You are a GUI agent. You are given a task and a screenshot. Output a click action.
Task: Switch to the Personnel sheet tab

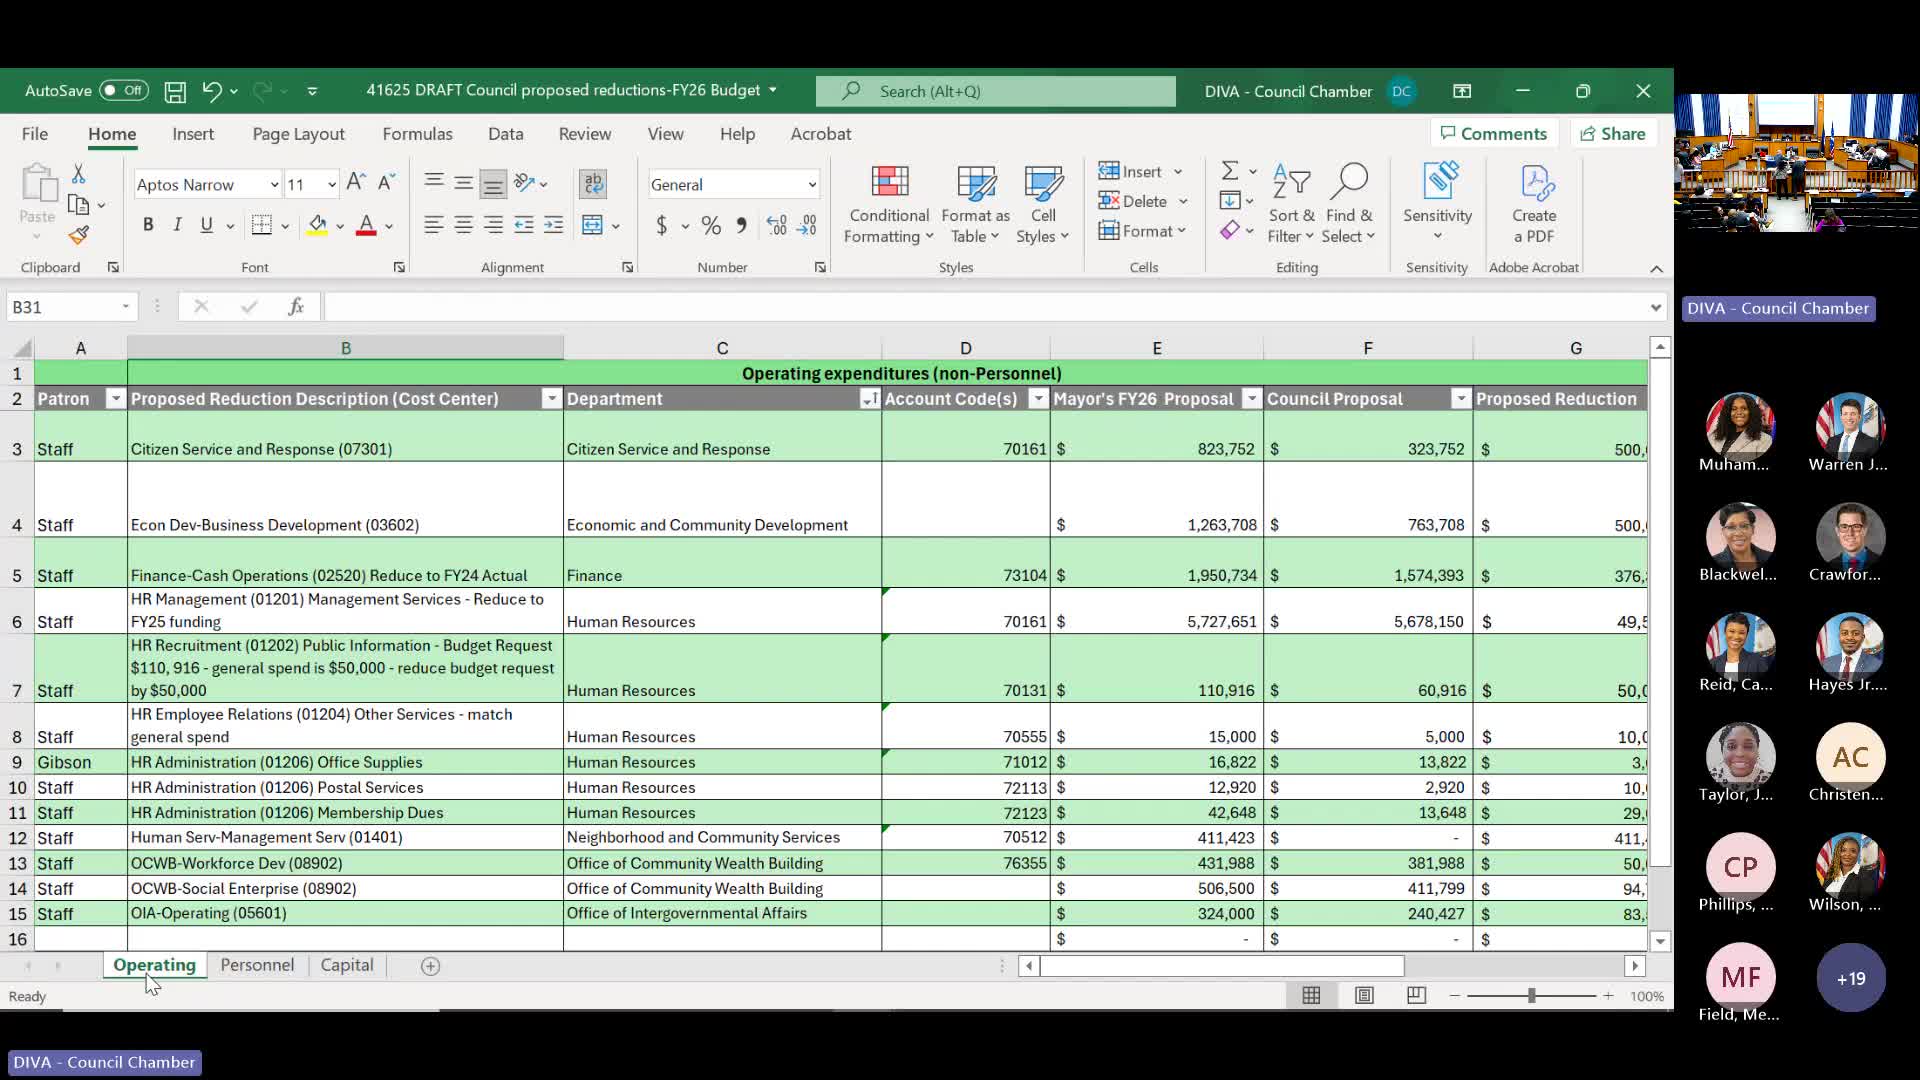[x=257, y=965]
